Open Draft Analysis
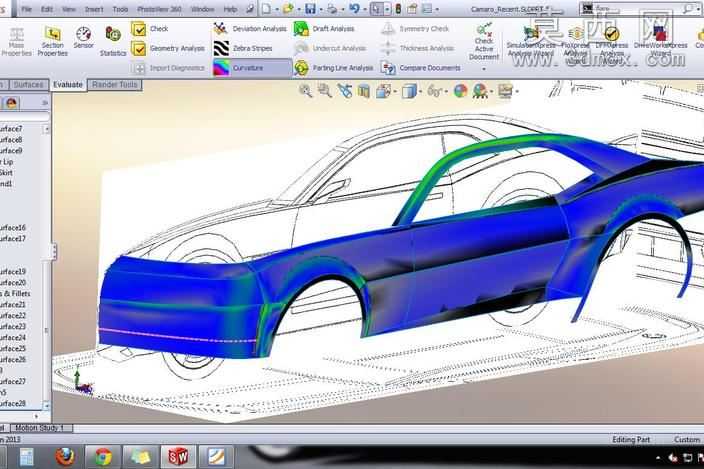This screenshot has width=704, height=469. point(324,29)
